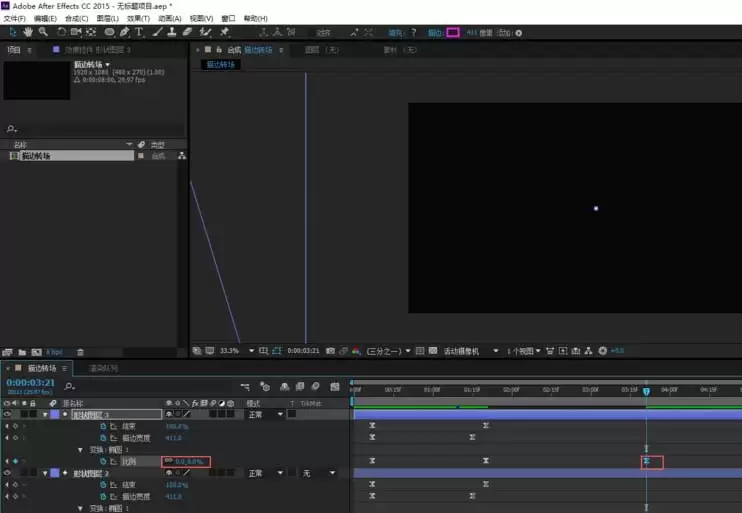
Task: Open the 效果(T) menu
Action: click(138, 18)
